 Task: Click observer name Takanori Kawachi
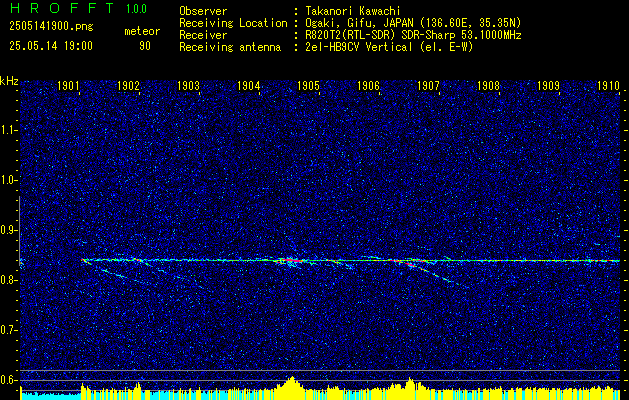point(353,11)
